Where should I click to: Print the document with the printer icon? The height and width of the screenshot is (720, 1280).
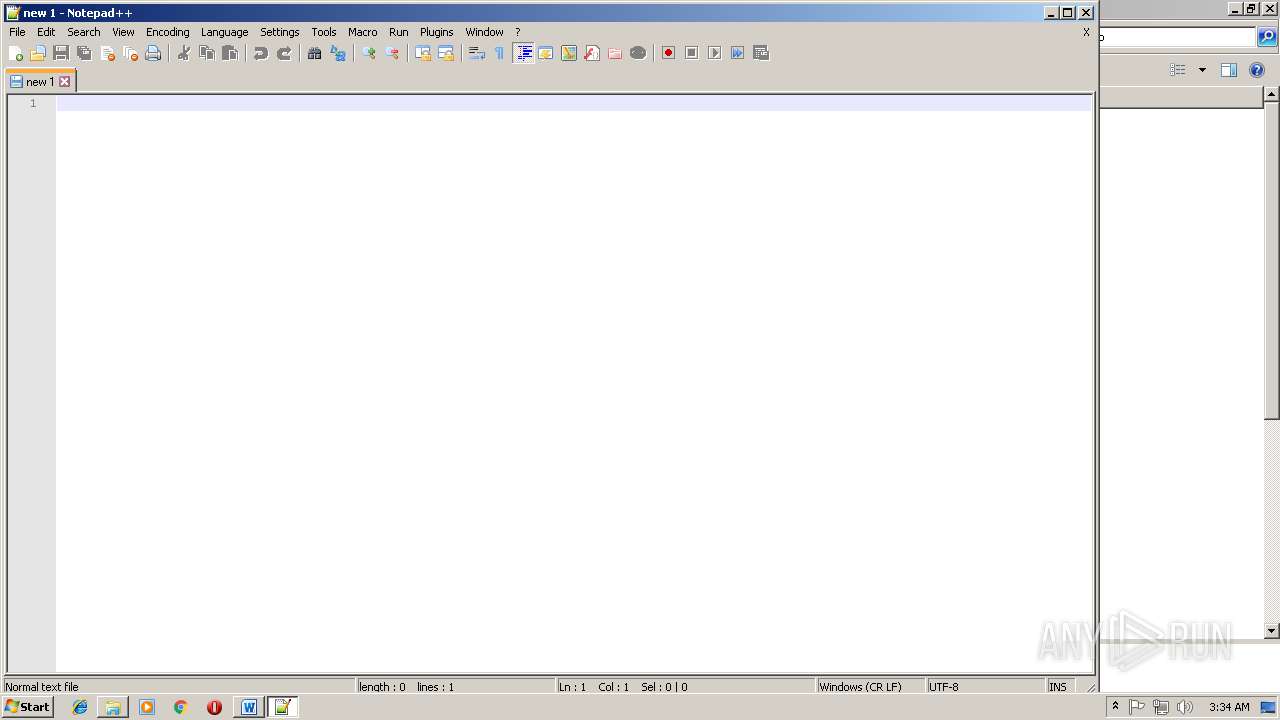pyautogui.click(x=153, y=53)
